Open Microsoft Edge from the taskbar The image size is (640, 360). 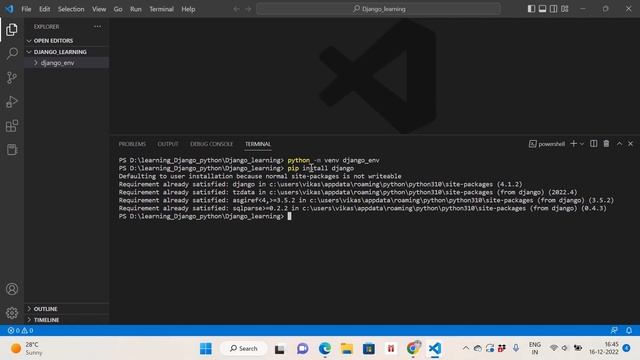(325, 349)
